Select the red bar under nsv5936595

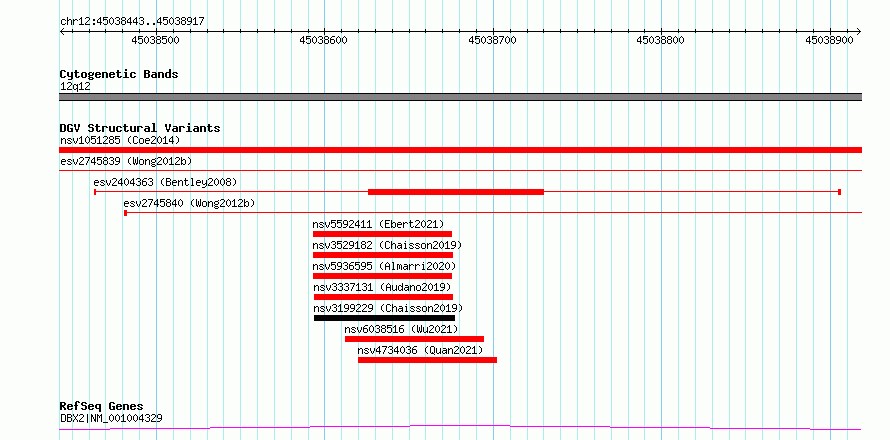click(383, 276)
